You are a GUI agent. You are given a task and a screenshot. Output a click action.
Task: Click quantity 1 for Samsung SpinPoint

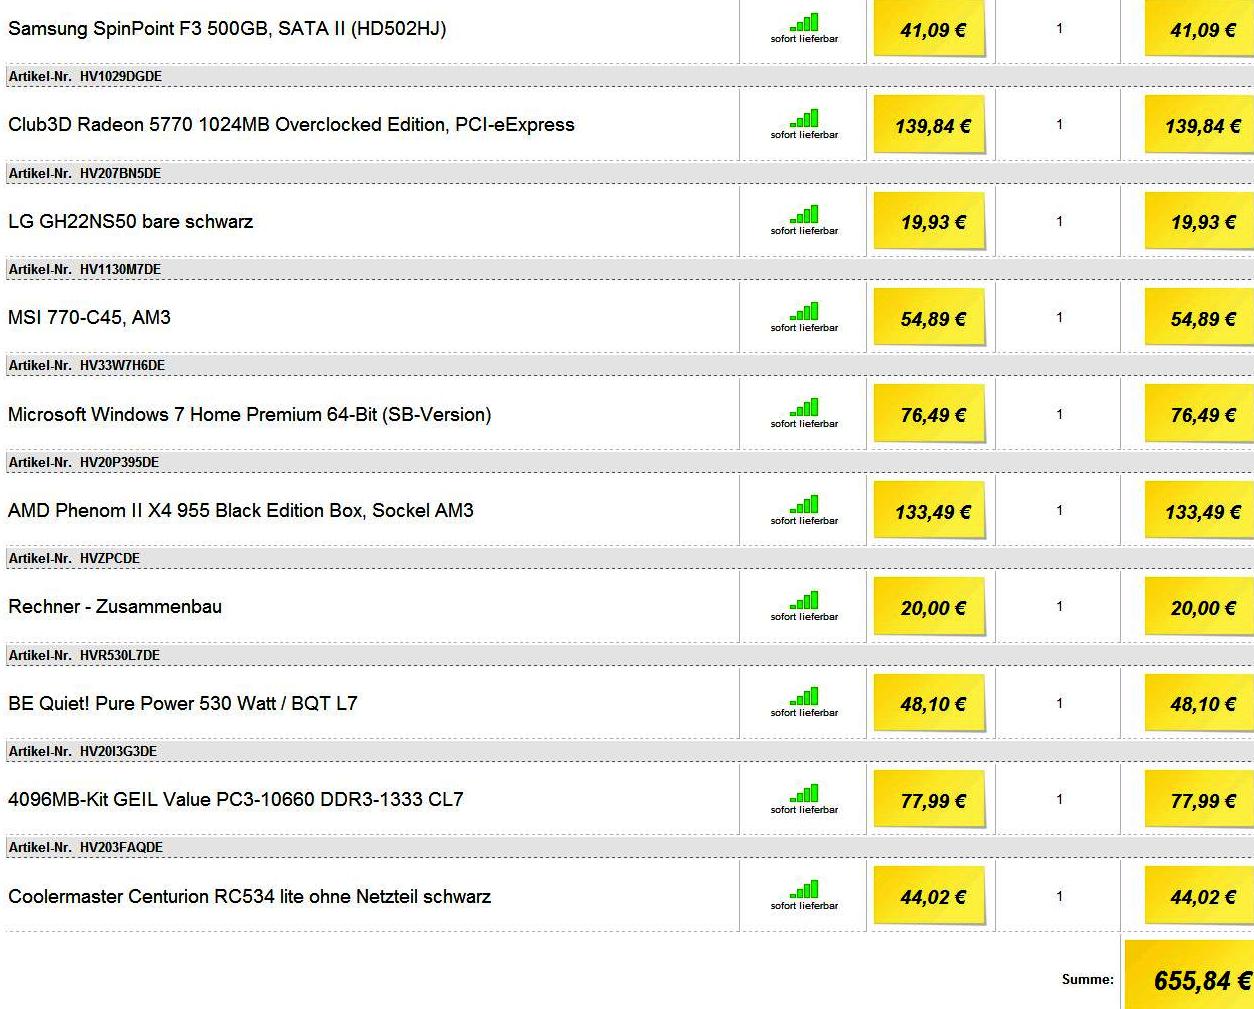[x=1059, y=28]
